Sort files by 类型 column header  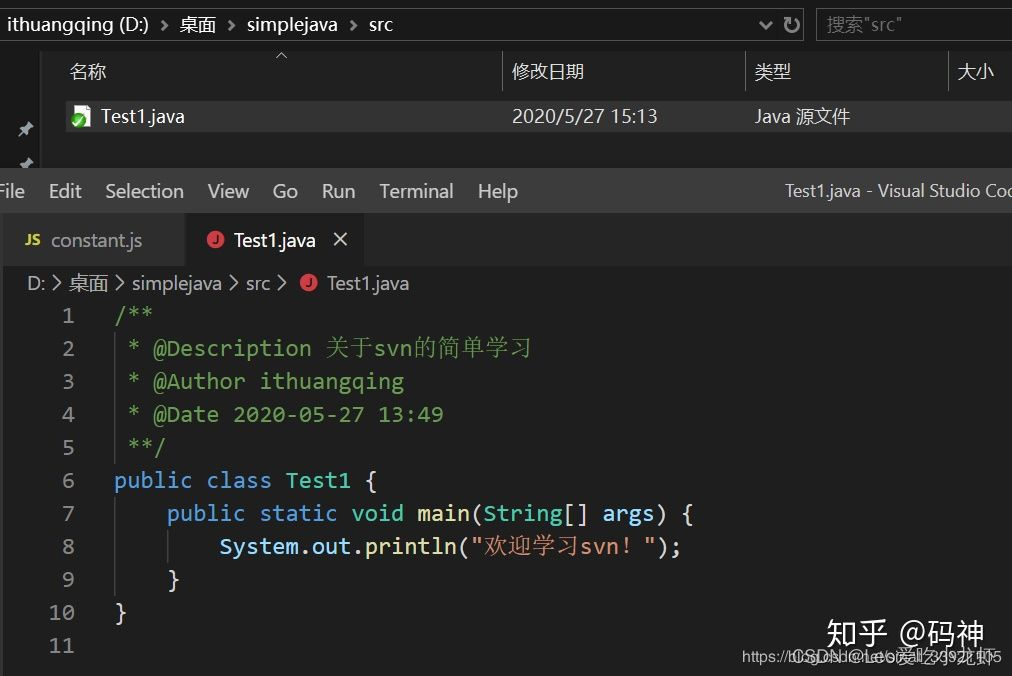pyautogui.click(x=773, y=71)
